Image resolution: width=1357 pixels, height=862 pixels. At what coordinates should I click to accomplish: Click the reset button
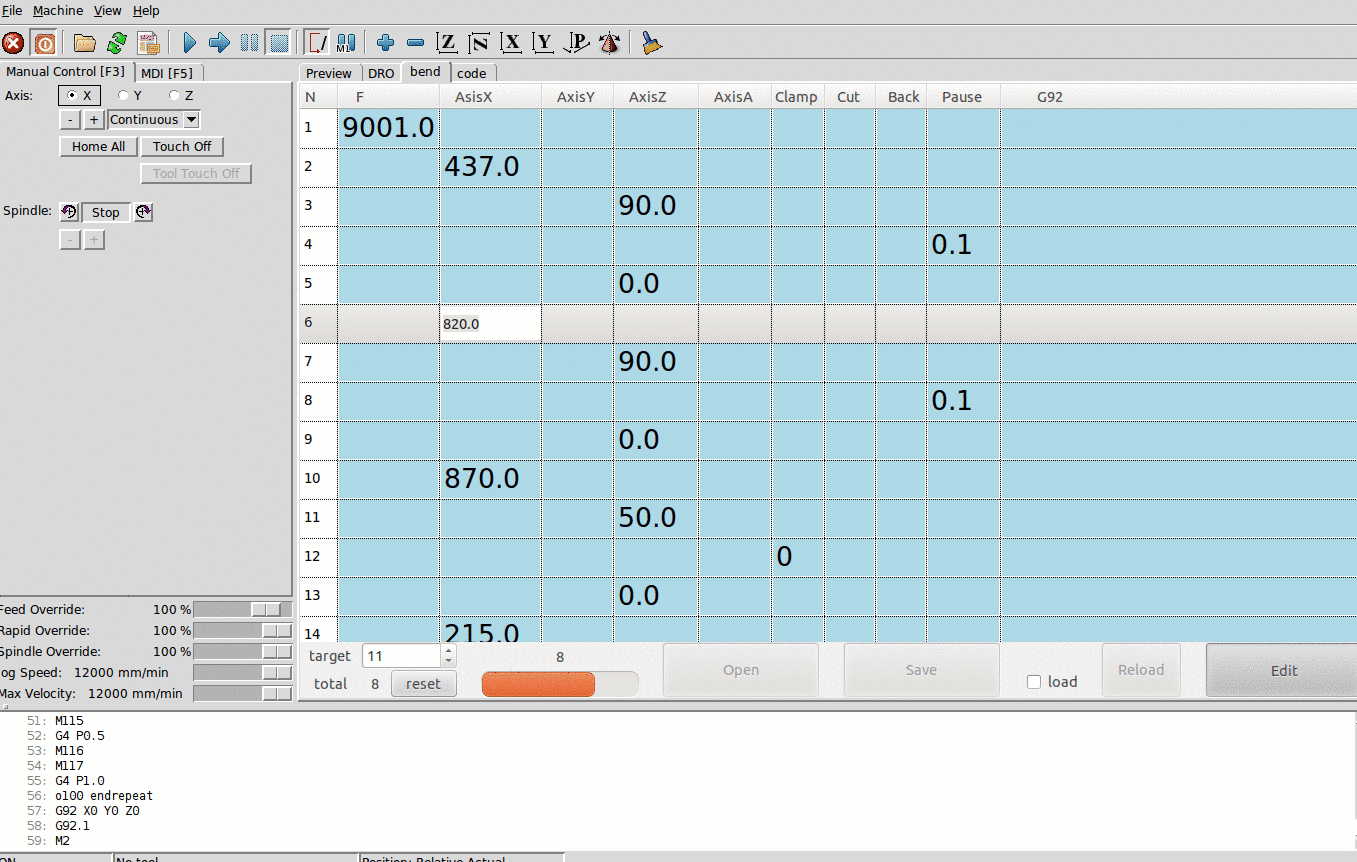click(423, 684)
